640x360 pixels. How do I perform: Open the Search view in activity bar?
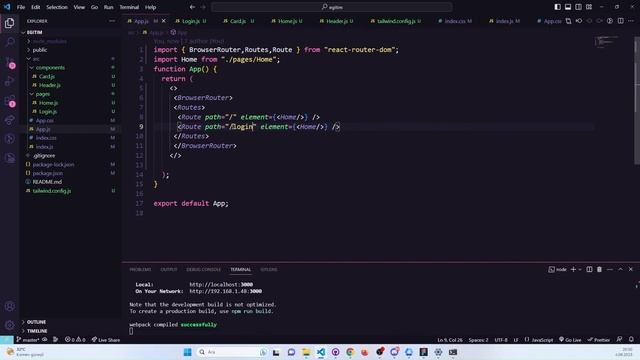(x=9, y=42)
